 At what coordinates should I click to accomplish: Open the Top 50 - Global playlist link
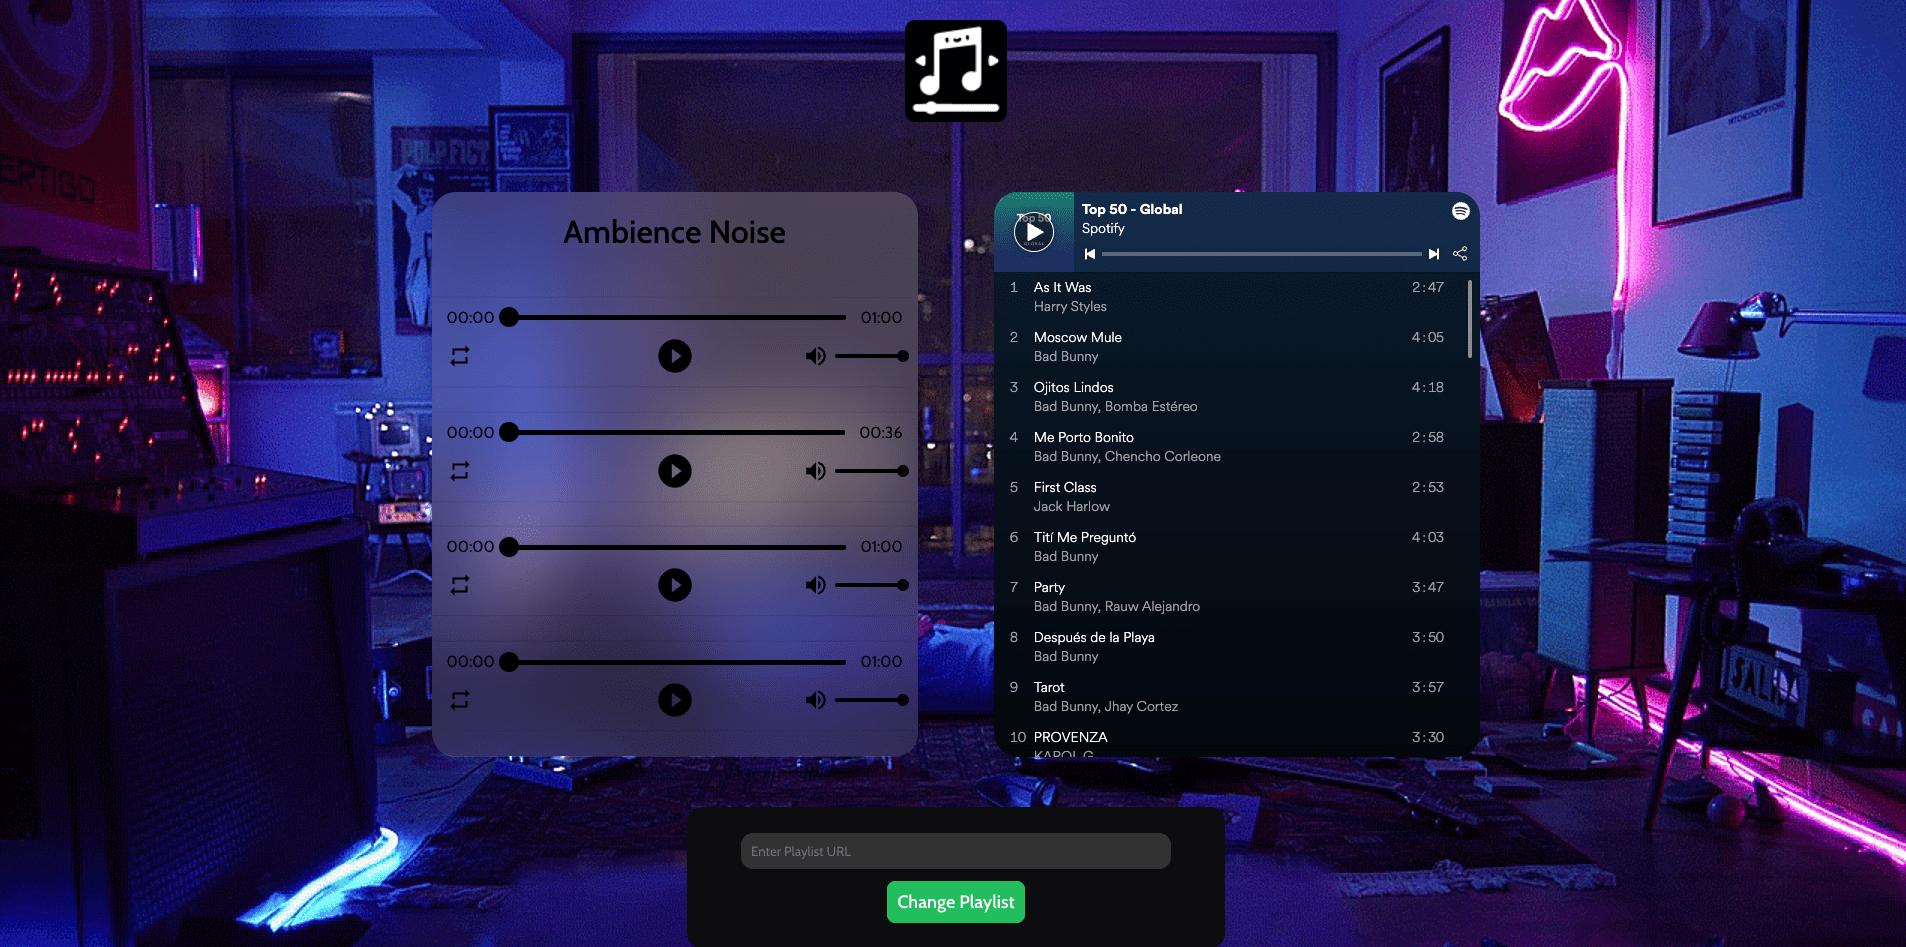(x=1131, y=210)
